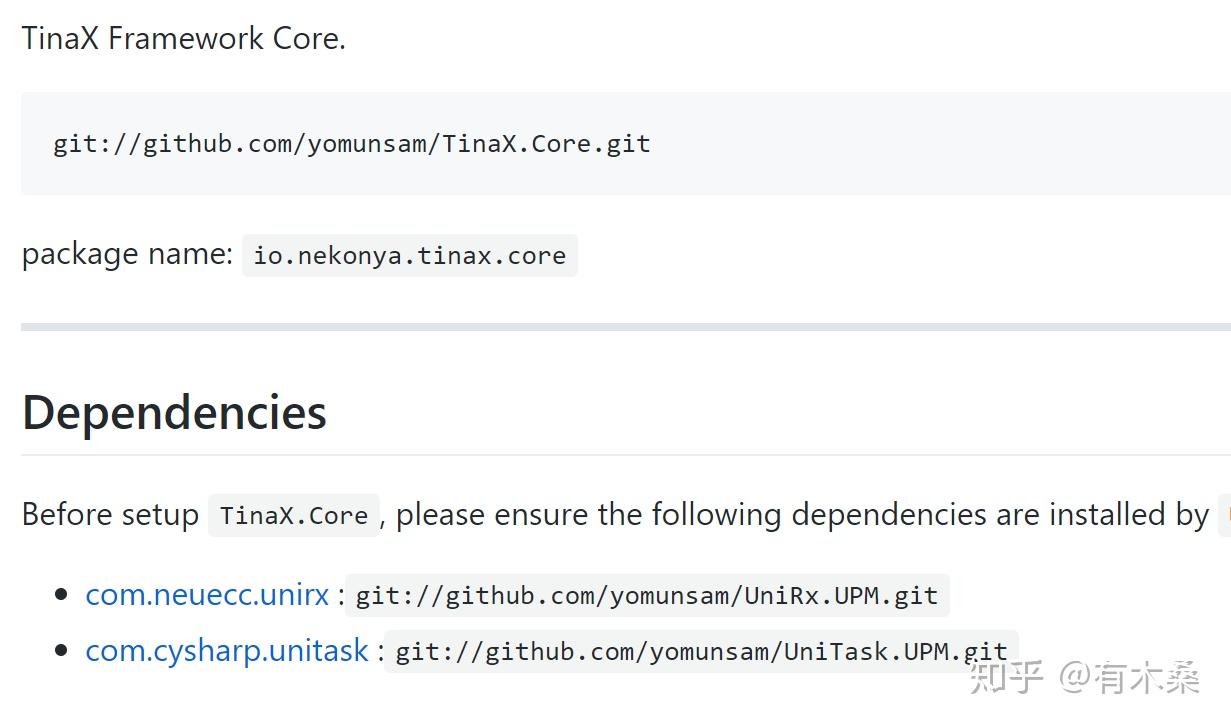Click the TinaX Framework Core title text
Image resolution: width=1231 pixels, height=727 pixels.
coord(183,37)
